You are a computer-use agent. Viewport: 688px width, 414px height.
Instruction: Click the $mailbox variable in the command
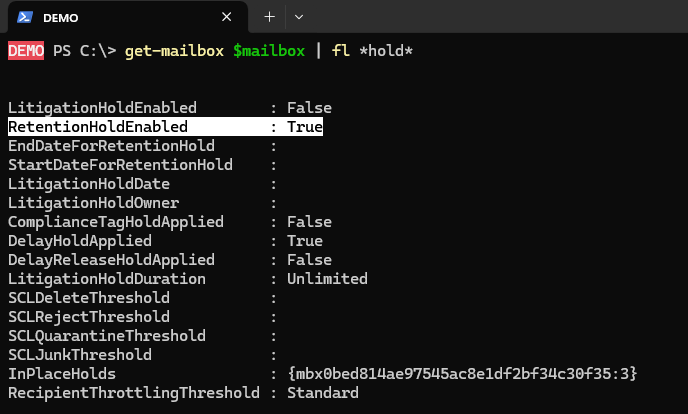click(270, 50)
